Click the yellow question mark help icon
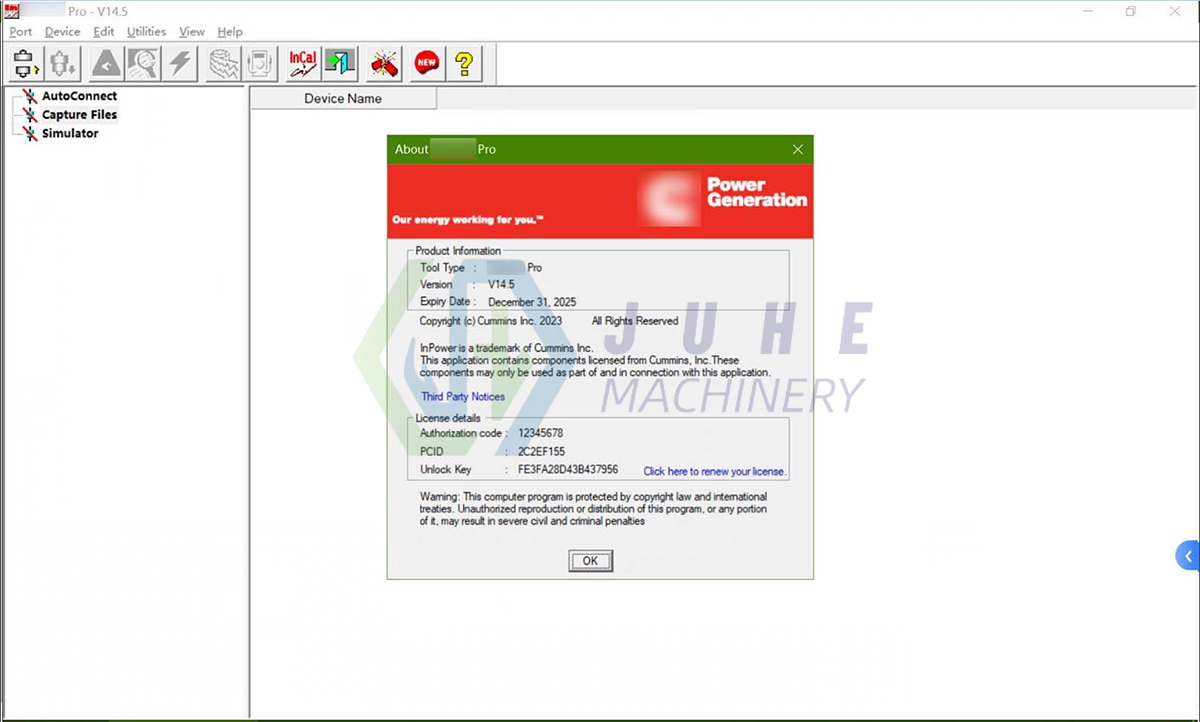This screenshot has width=1200, height=722. click(x=464, y=63)
